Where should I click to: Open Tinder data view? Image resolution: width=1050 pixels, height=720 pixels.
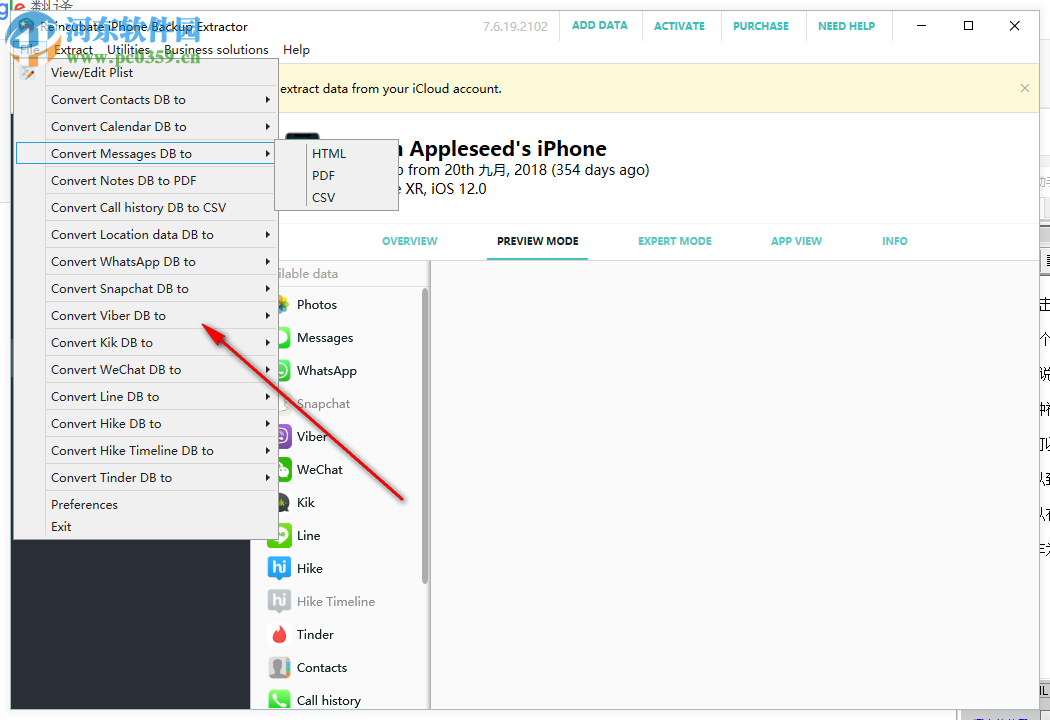pos(312,634)
